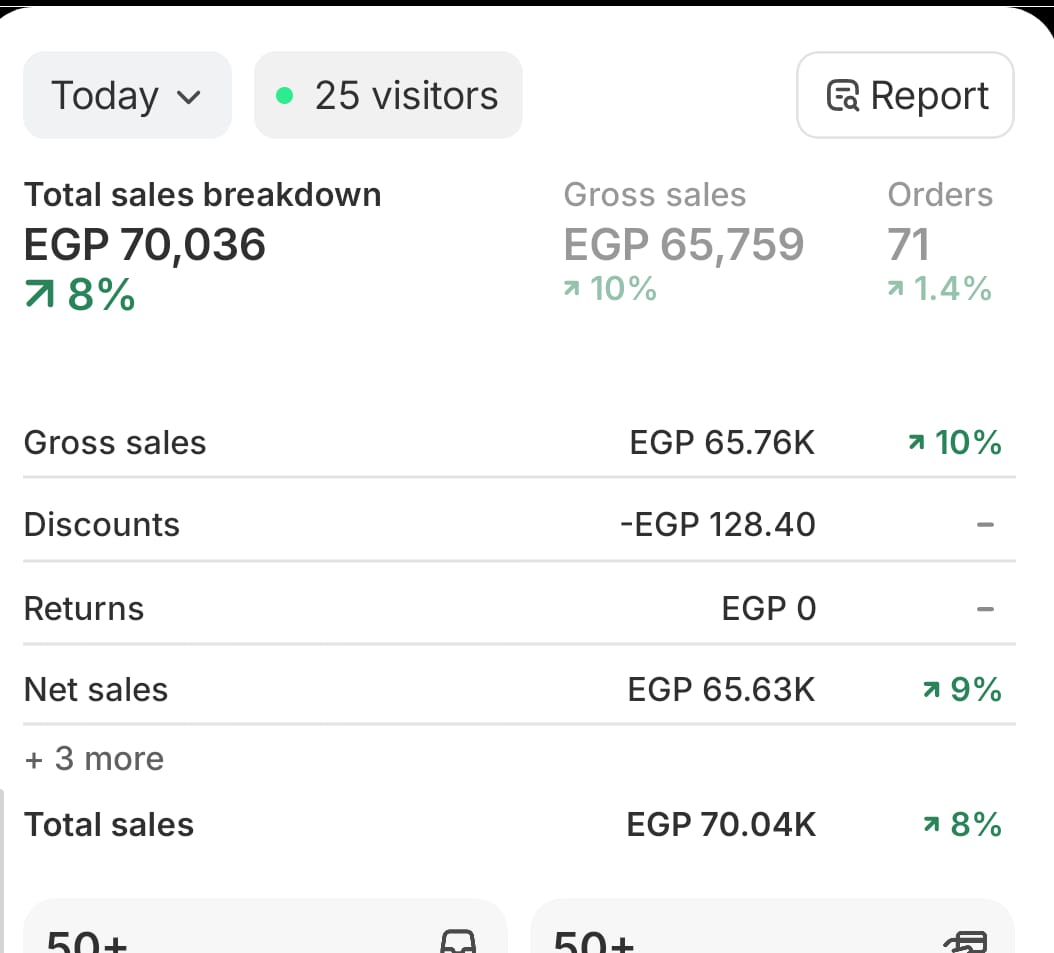Click the green live visitors dot
The width and height of the screenshot is (1054, 953).
[x=284, y=96]
